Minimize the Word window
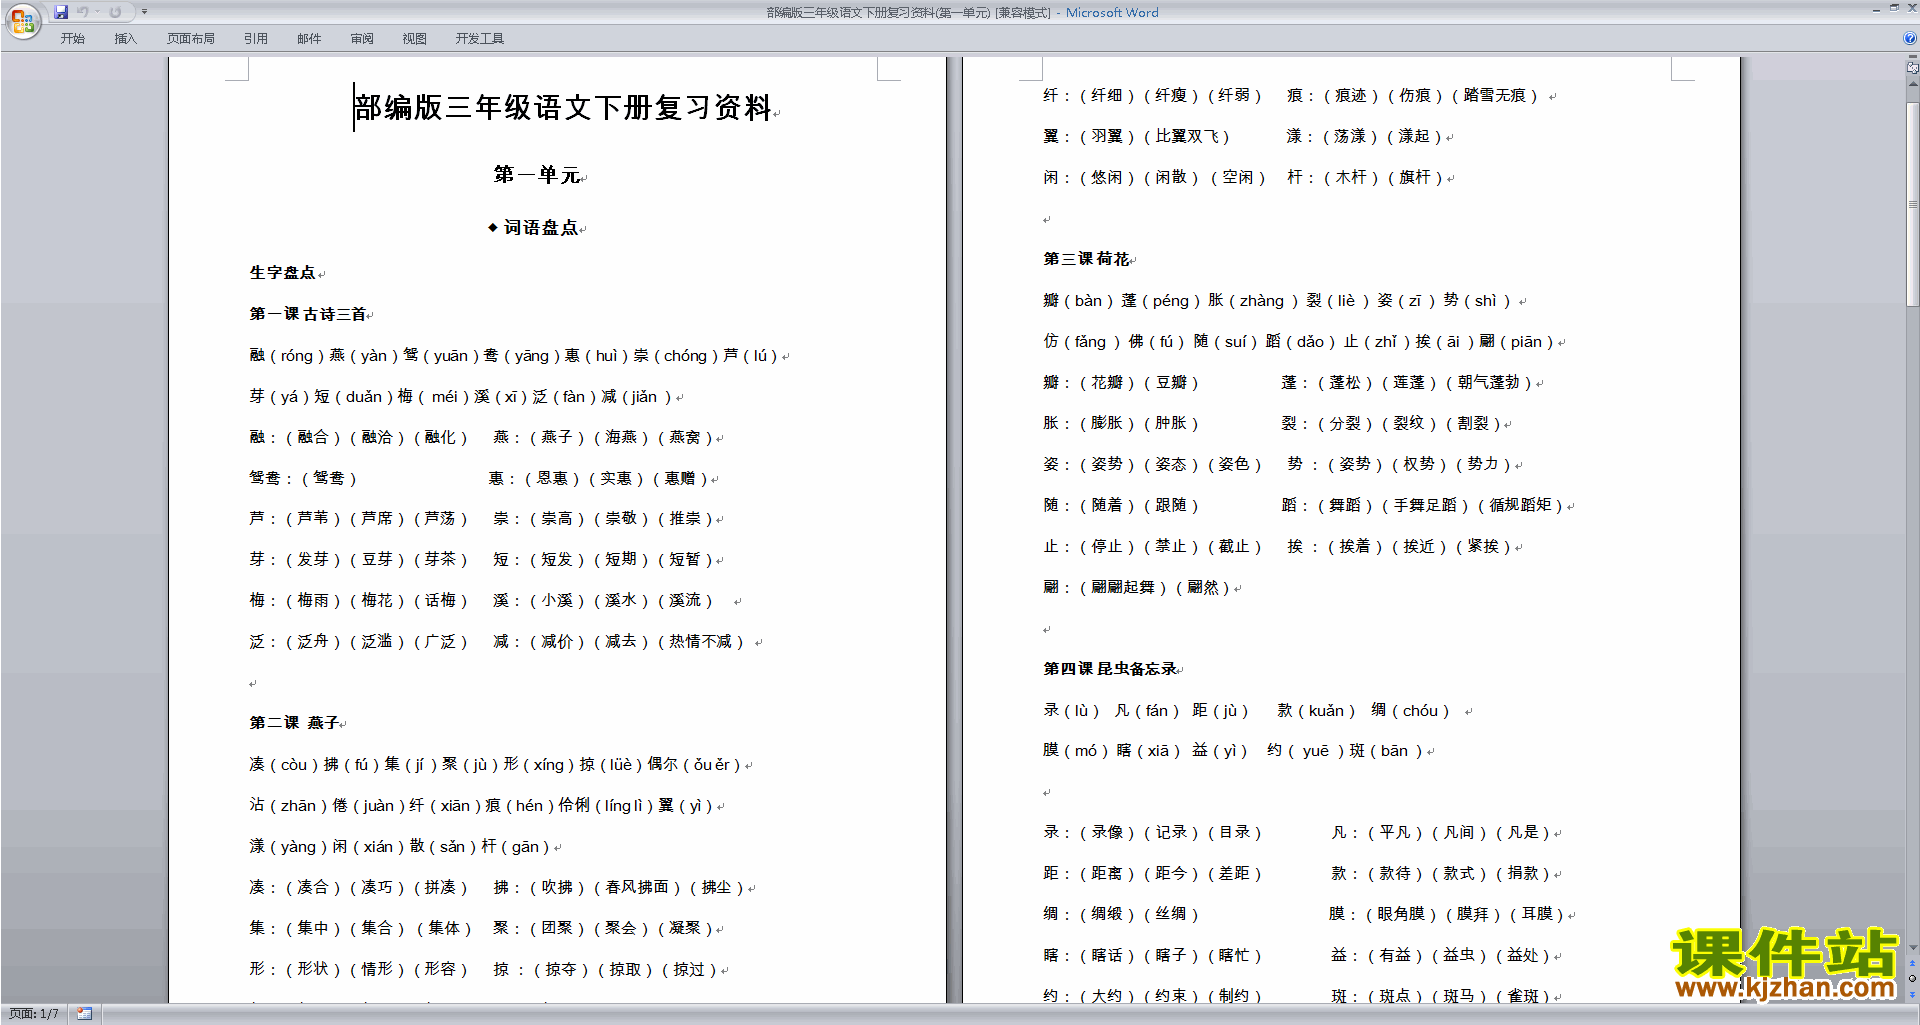This screenshot has width=1920, height=1025. point(1876,9)
